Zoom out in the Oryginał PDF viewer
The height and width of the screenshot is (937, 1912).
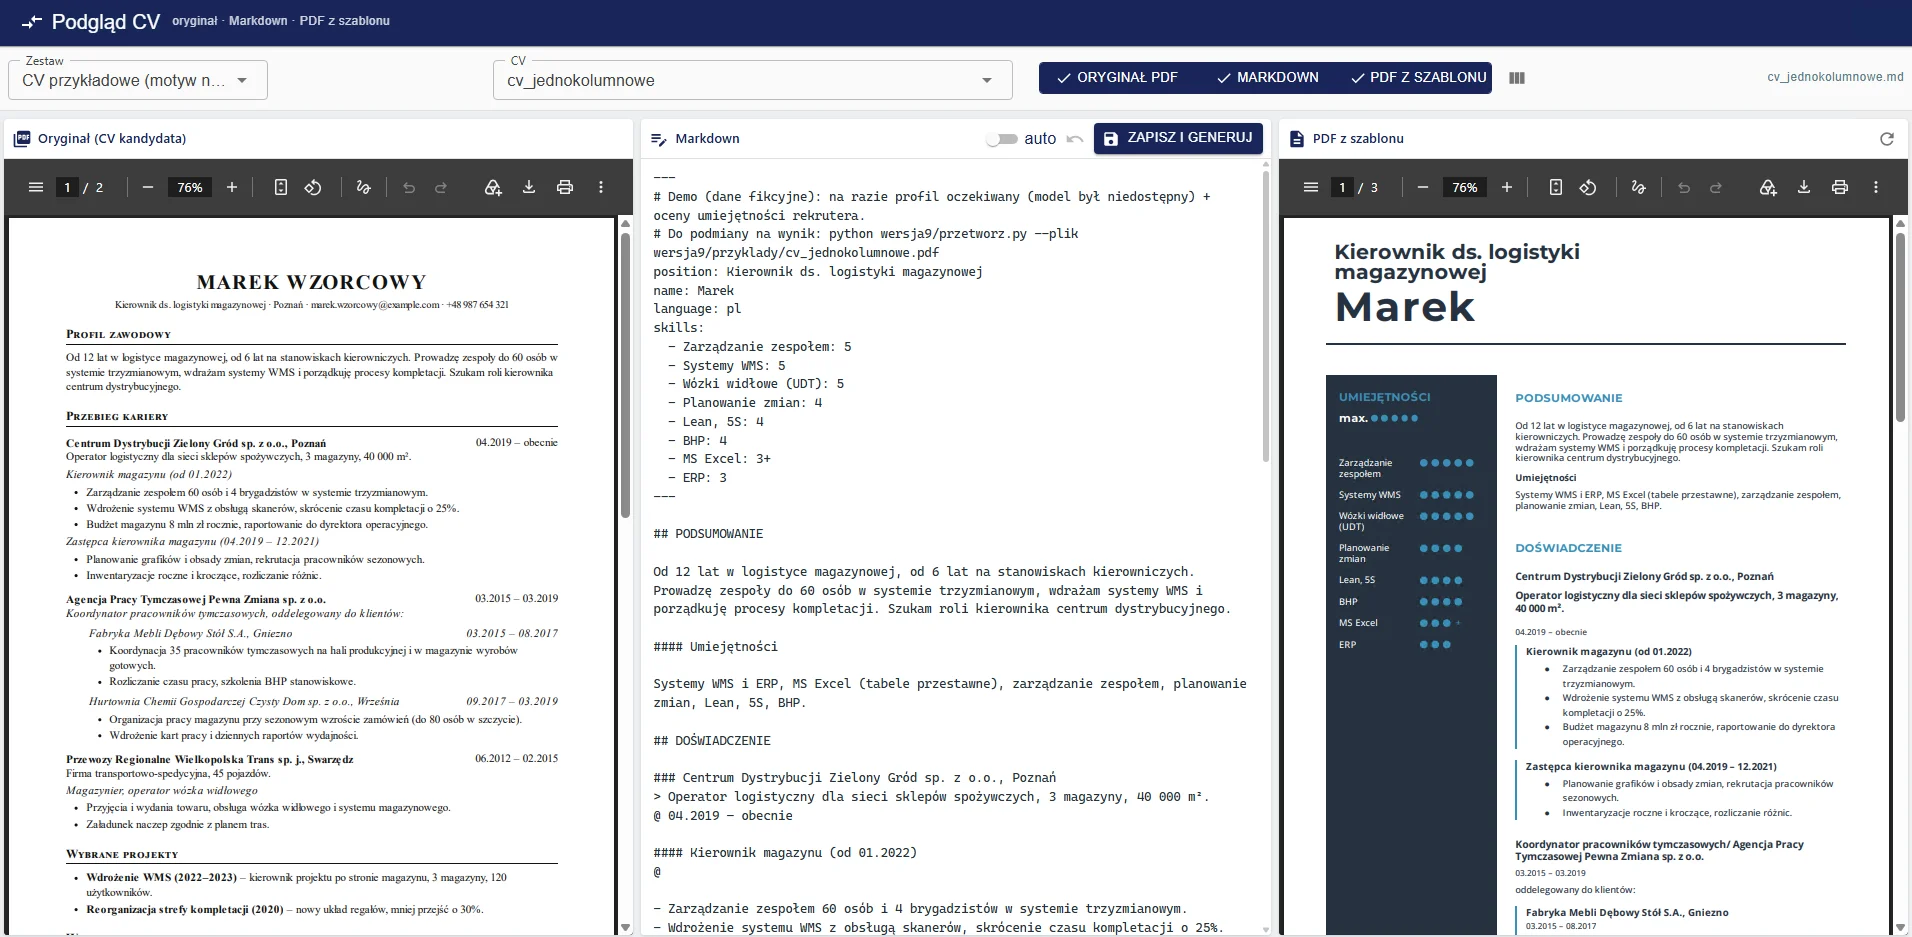coord(148,187)
